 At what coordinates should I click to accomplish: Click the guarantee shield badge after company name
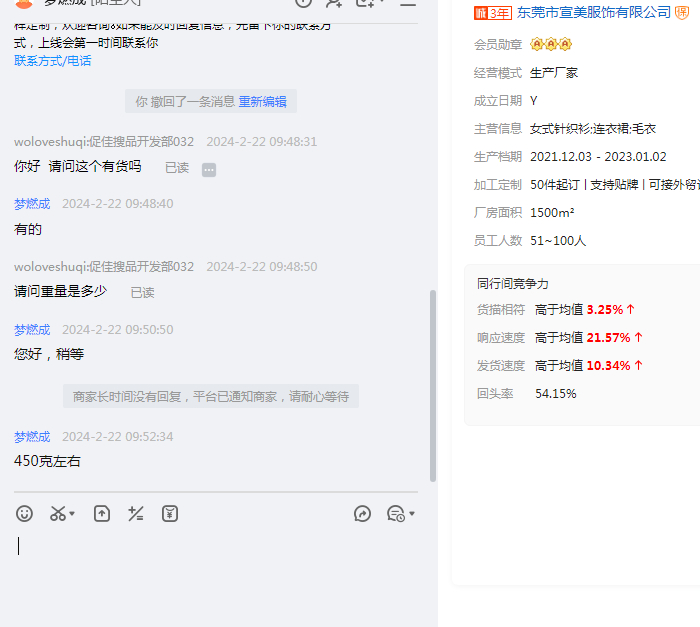(x=683, y=12)
